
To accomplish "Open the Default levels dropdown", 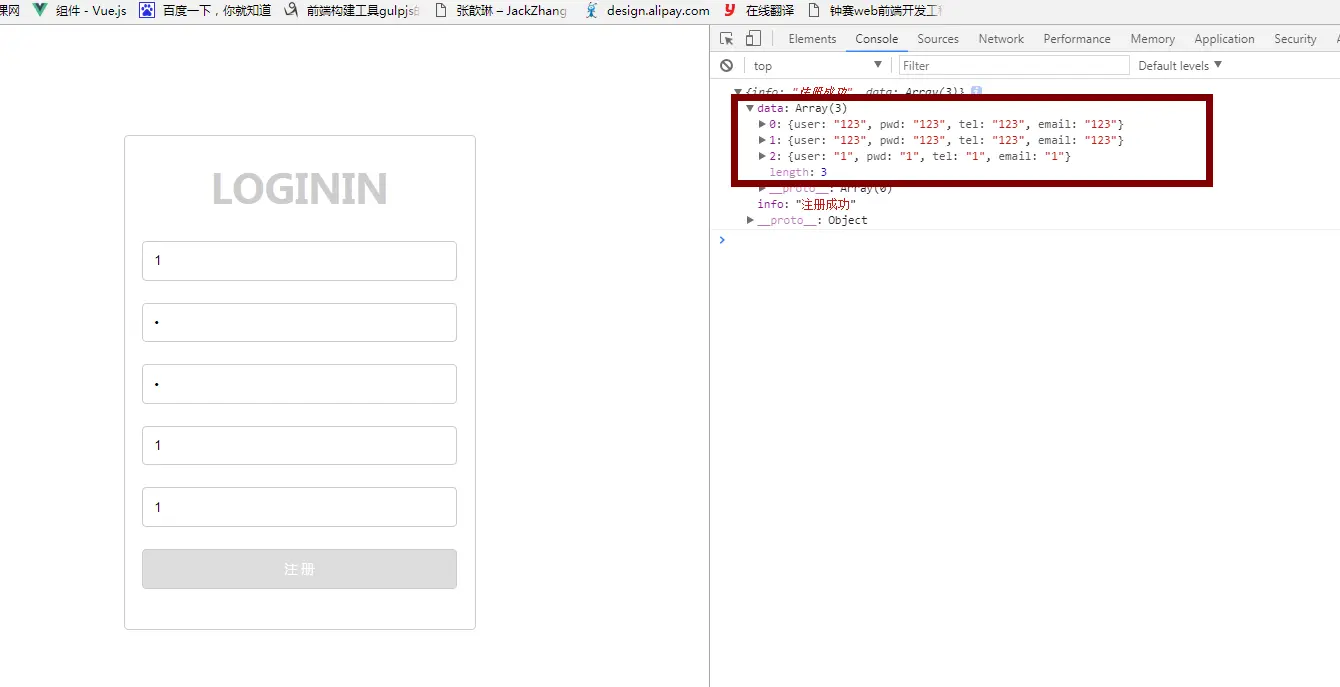I will pyautogui.click(x=1180, y=66).
